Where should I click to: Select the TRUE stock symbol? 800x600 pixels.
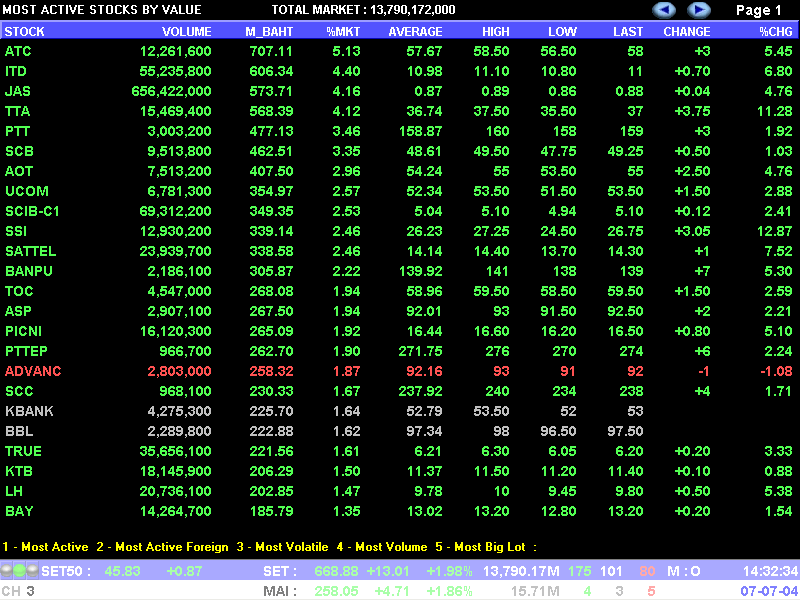(x=23, y=452)
